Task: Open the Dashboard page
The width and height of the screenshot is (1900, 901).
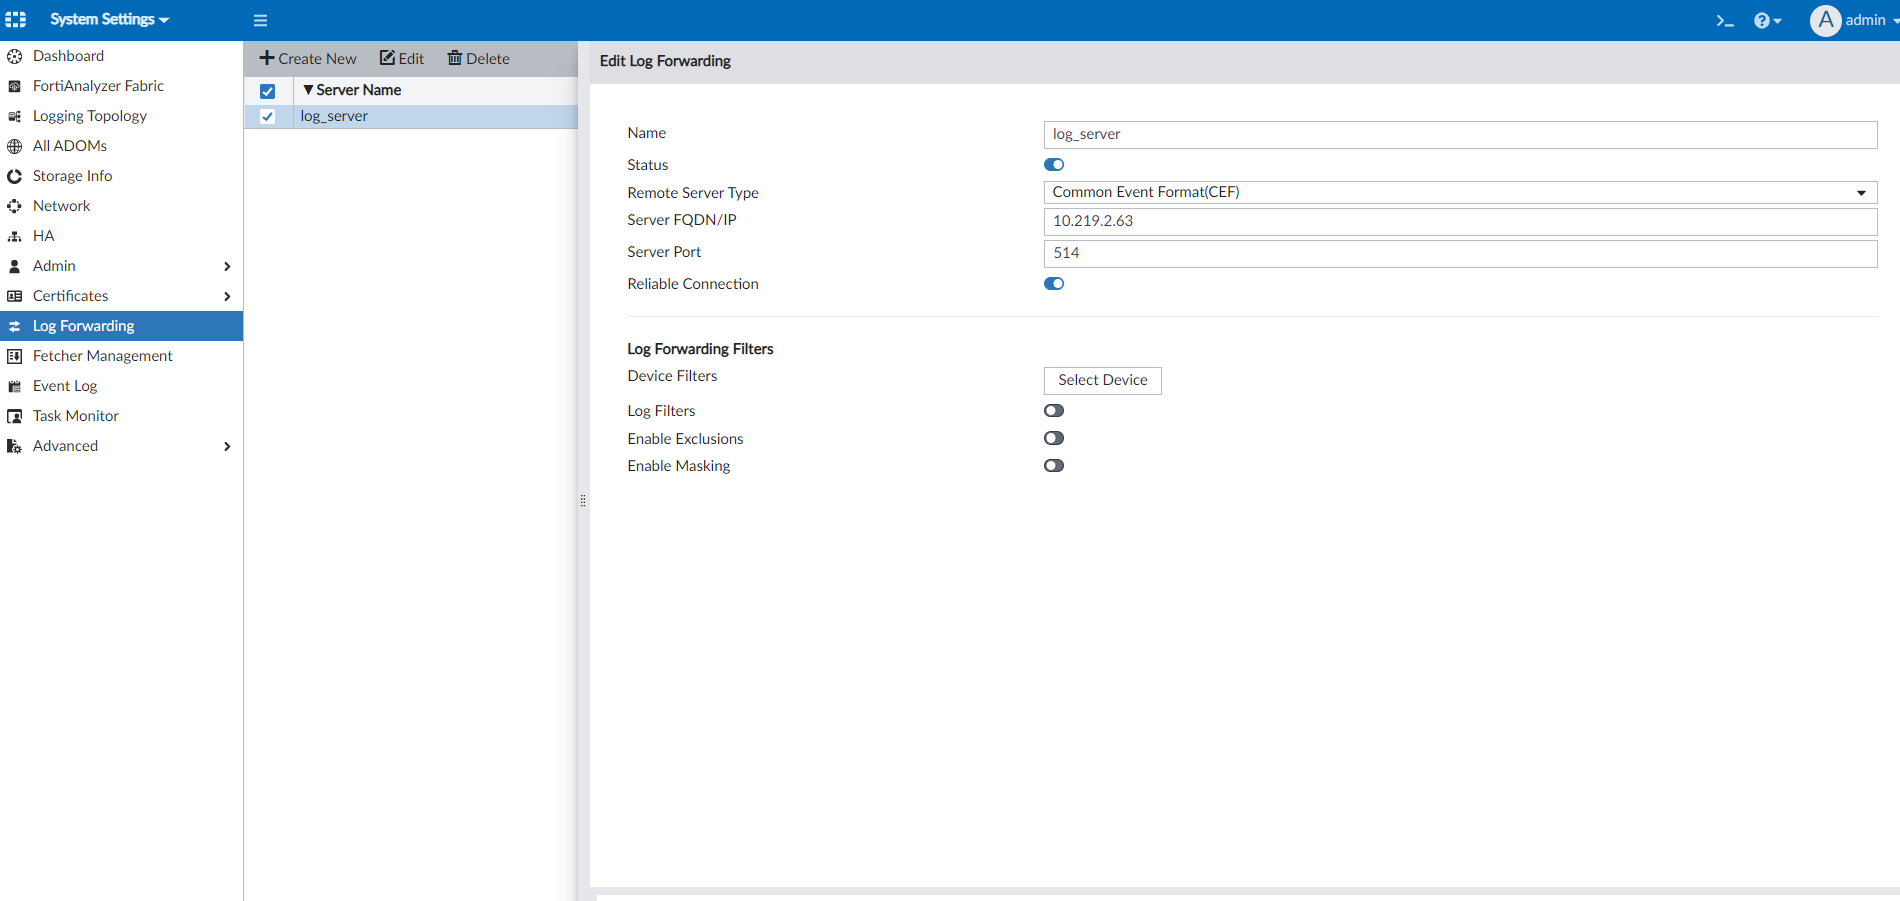Action: [x=68, y=55]
